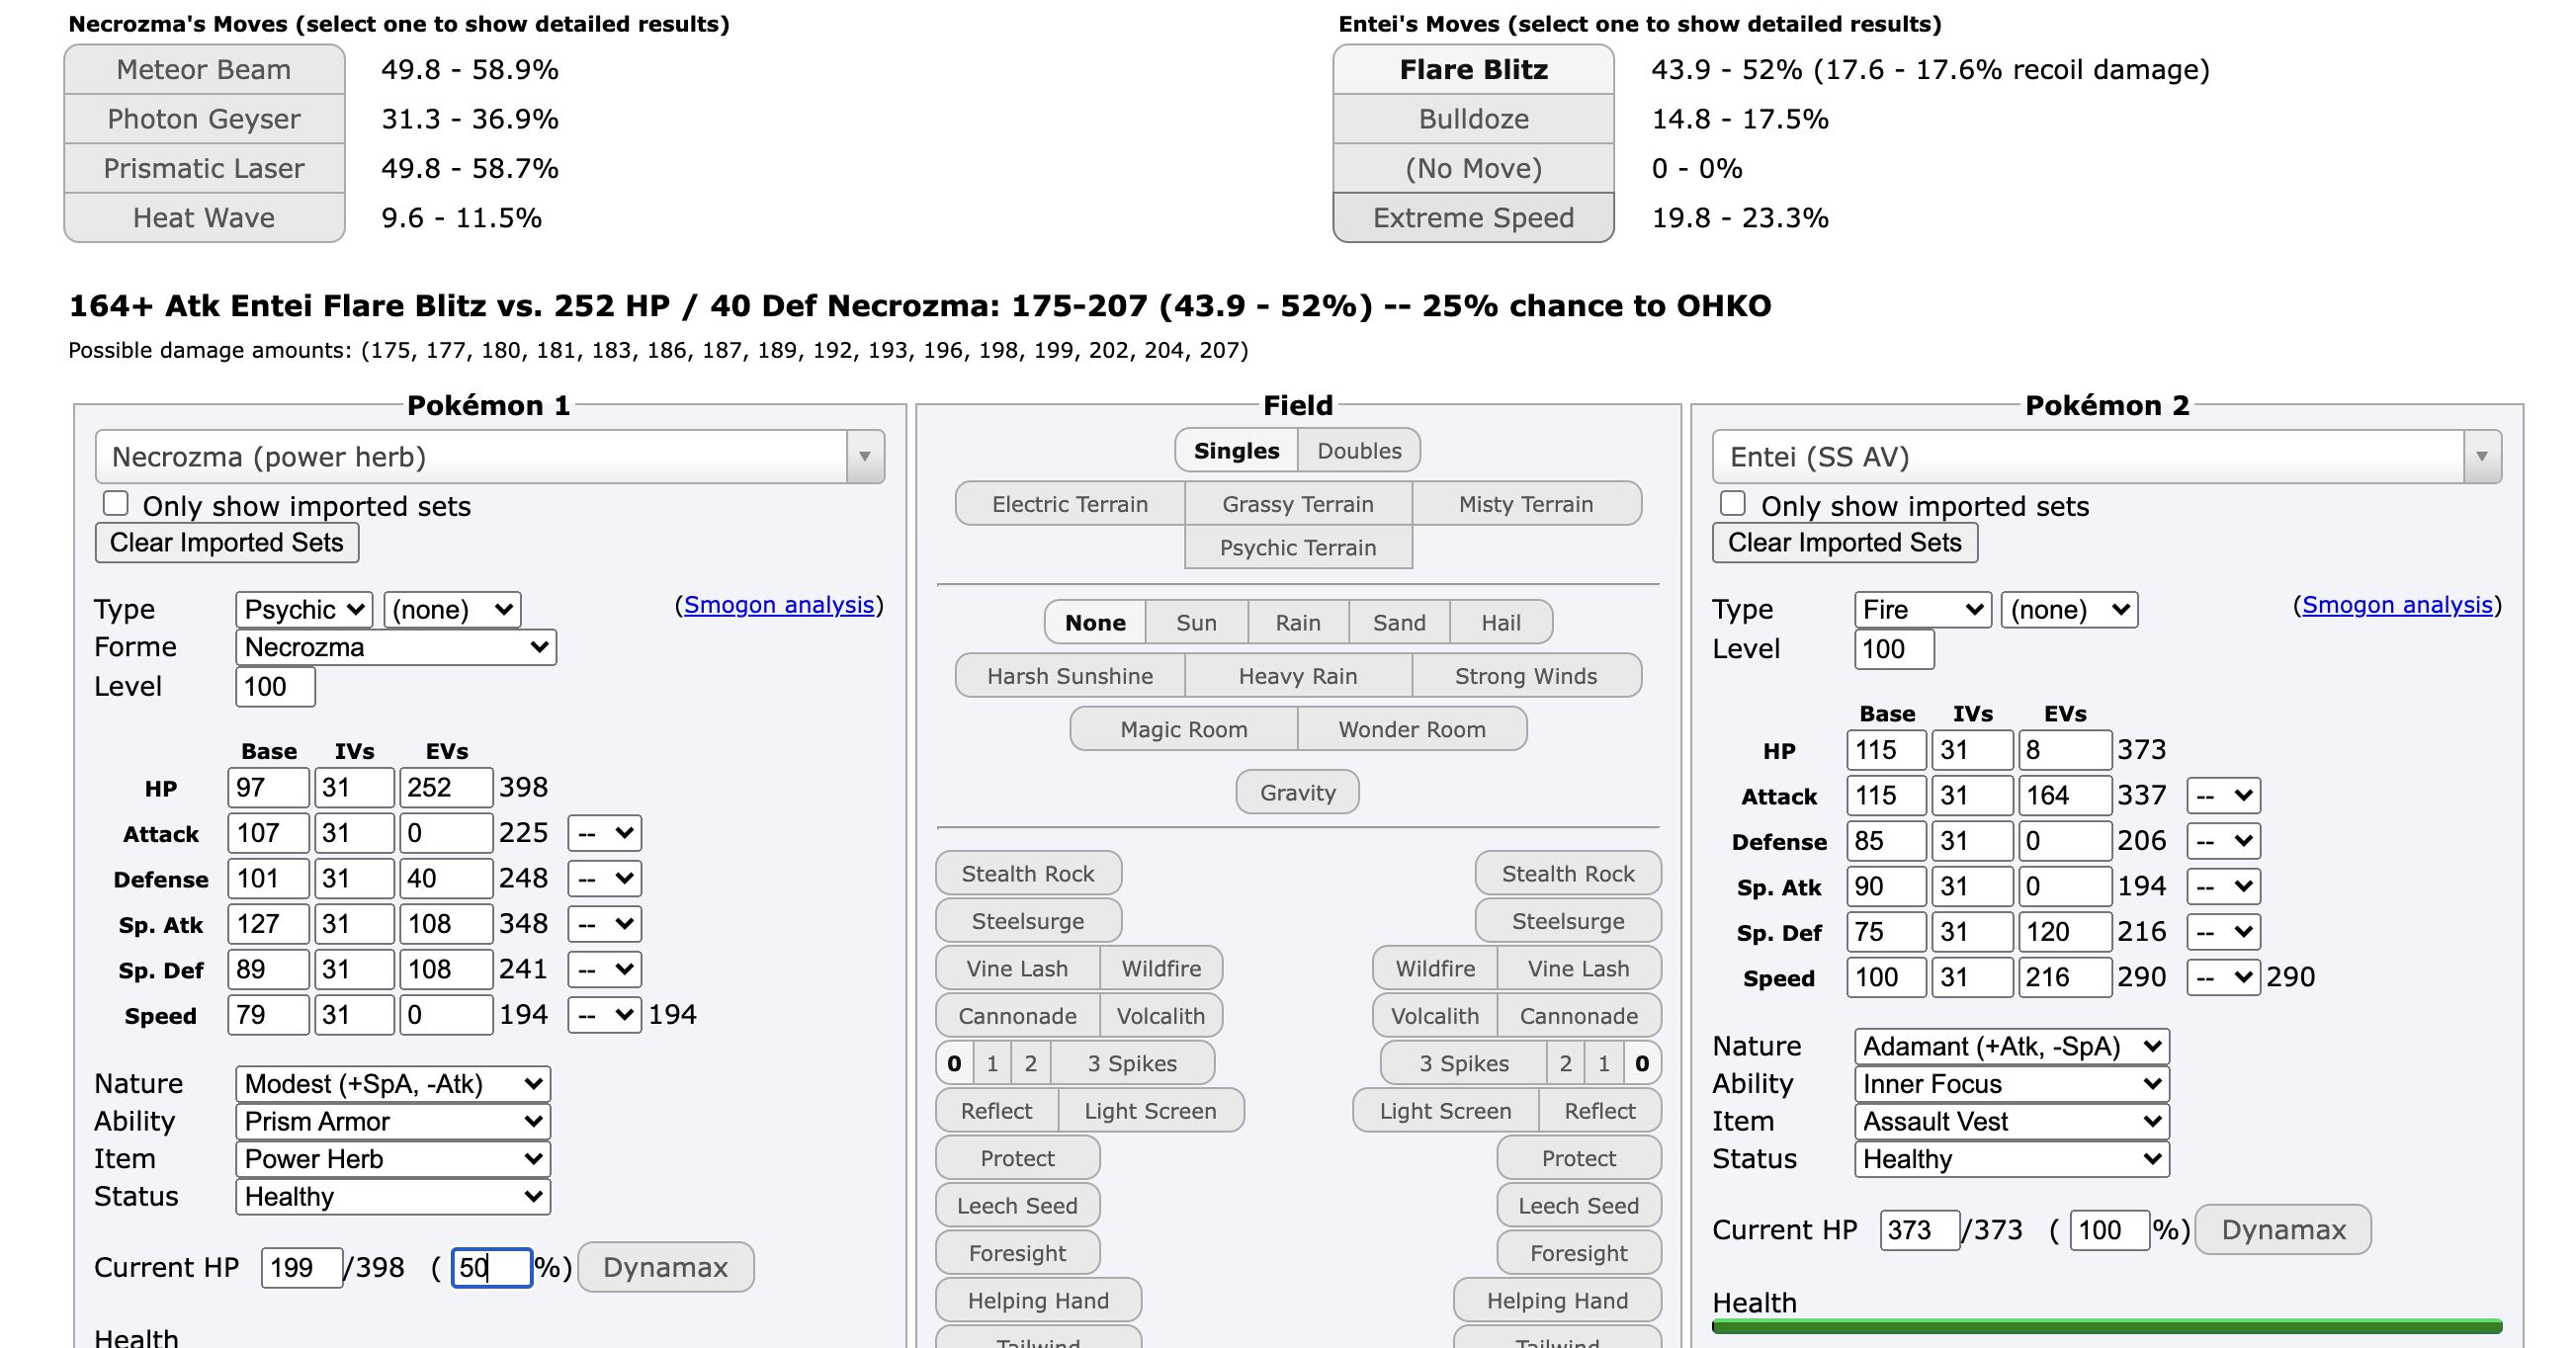Select Necrozma's Photon Geyser move
2576x1348 pixels.
[x=204, y=119]
